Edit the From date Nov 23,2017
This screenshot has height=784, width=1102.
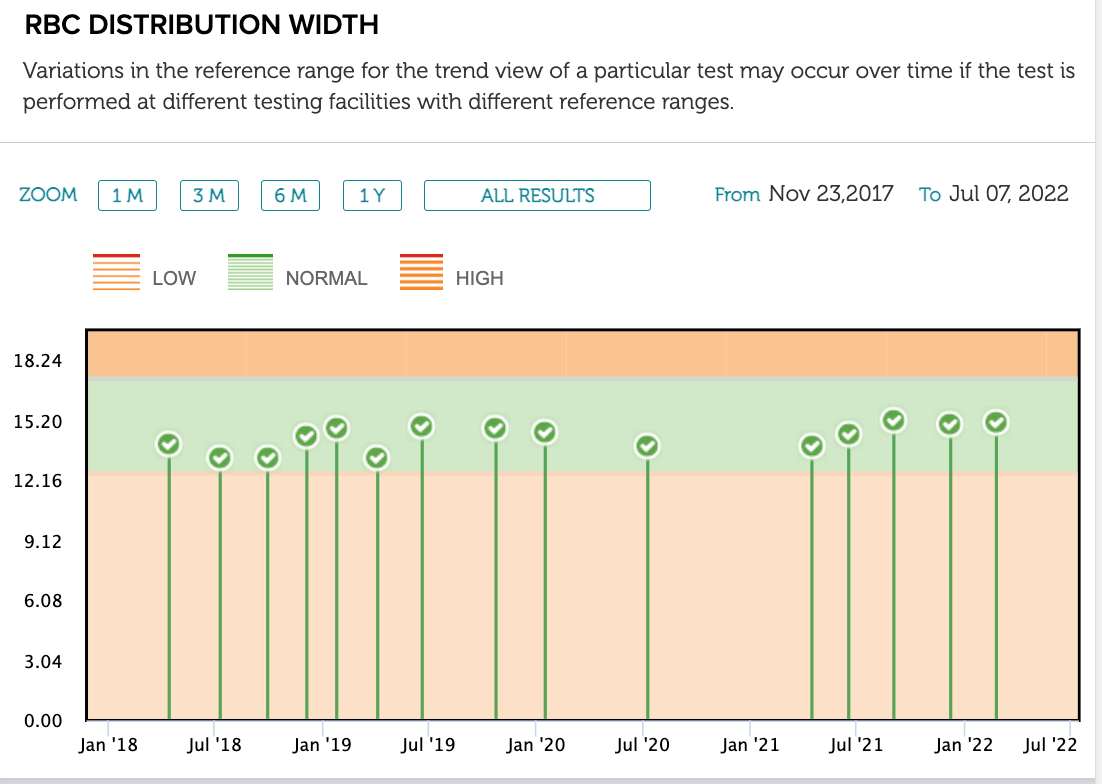point(831,193)
